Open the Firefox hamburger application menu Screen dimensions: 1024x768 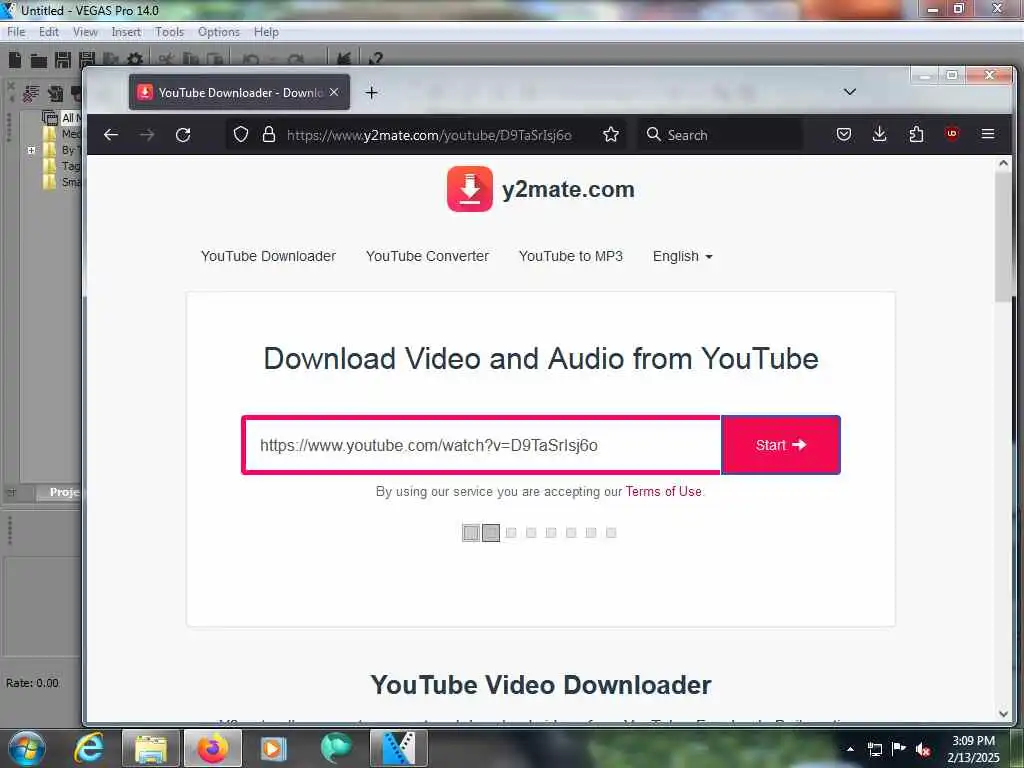pyautogui.click(x=987, y=134)
